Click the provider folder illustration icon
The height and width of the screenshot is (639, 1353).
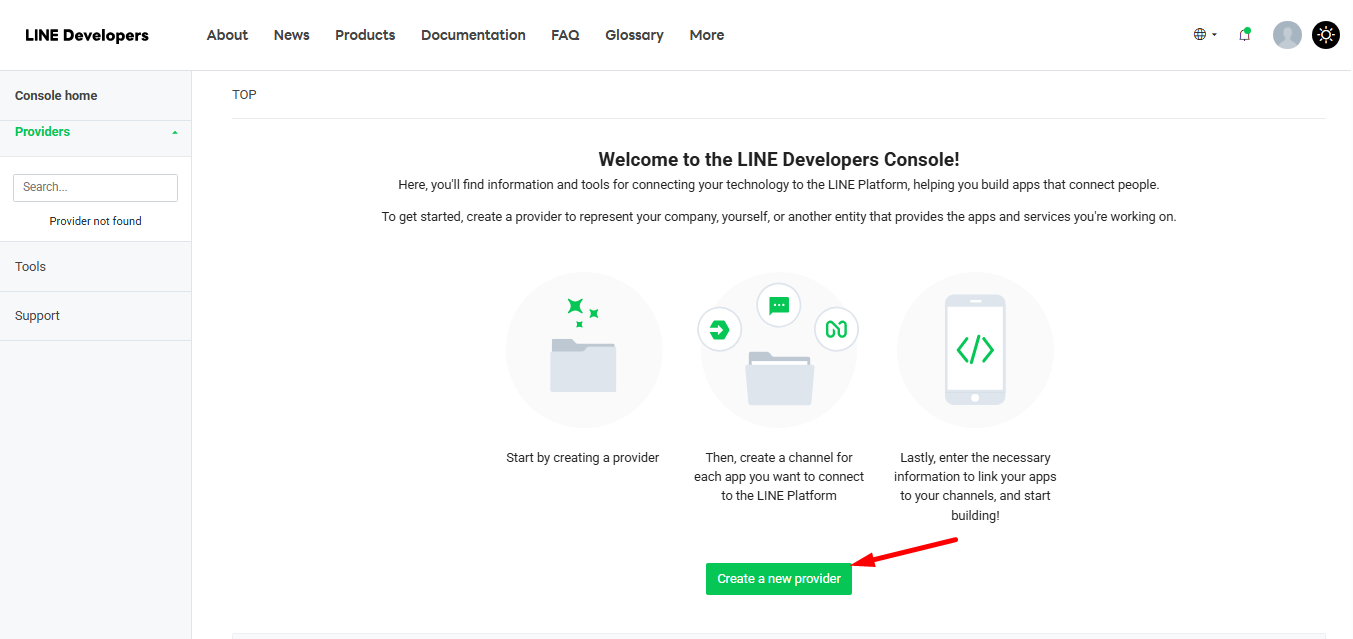(x=584, y=350)
